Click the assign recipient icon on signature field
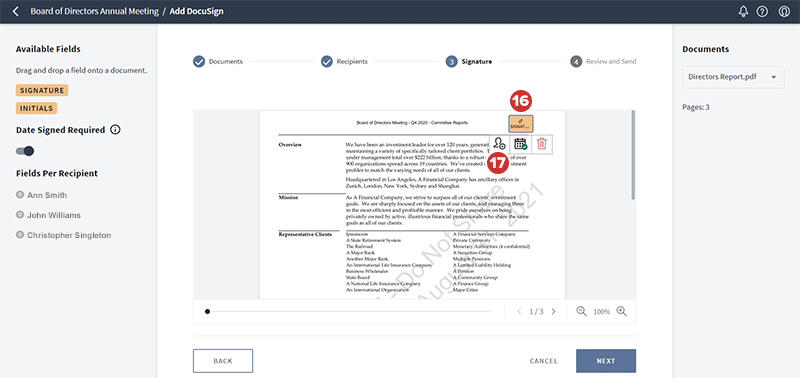 click(499, 144)
